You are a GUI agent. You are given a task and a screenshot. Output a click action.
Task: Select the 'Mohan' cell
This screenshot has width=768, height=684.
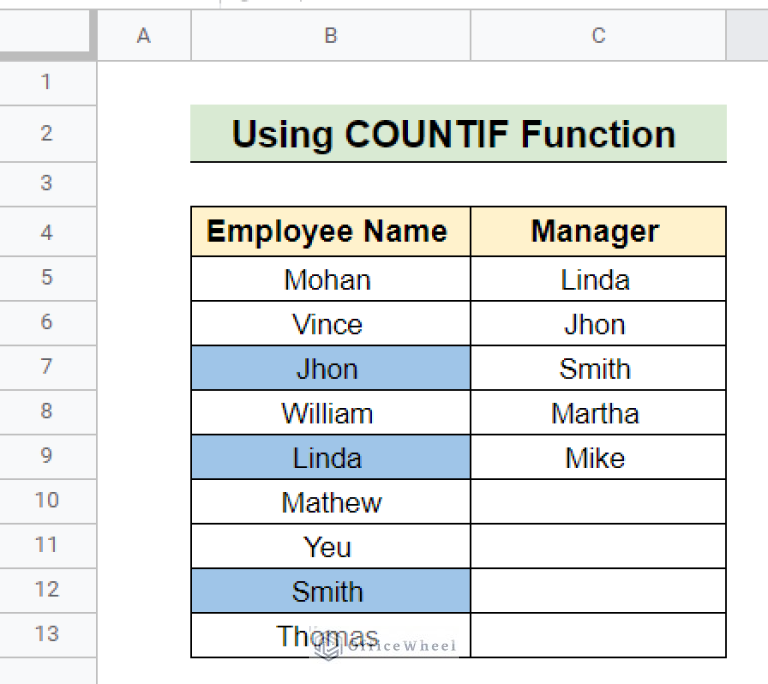point(331,278)
